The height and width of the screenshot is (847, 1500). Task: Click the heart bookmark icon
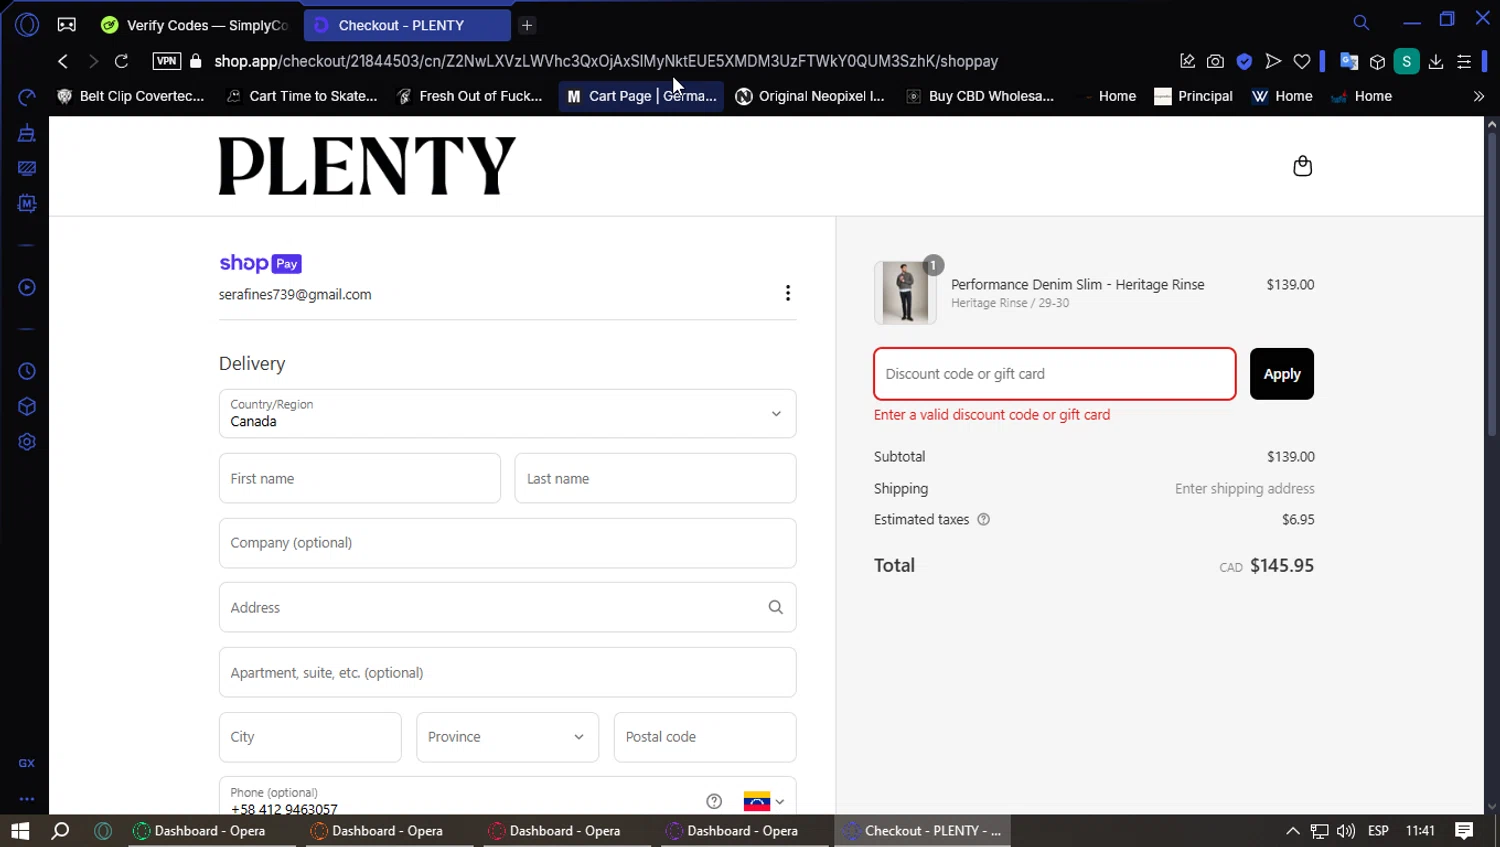point(1301,61)
